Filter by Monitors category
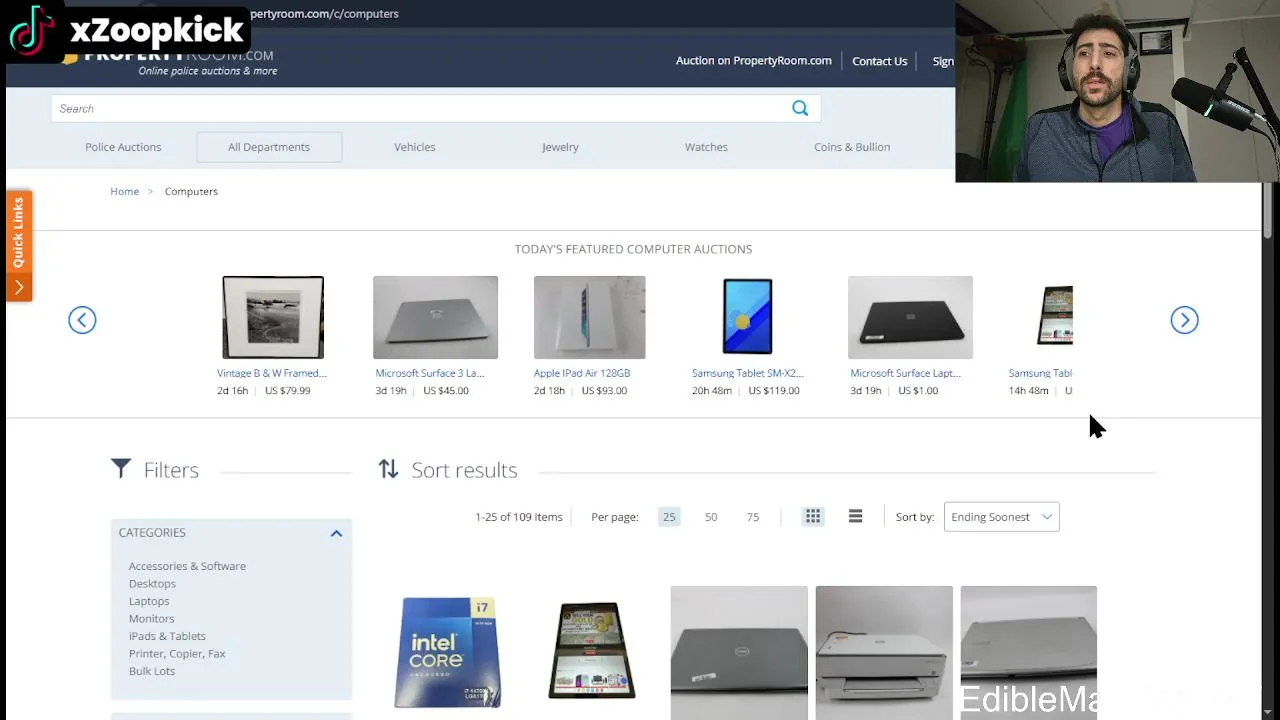1280x720 pixels. pos(151,619)
